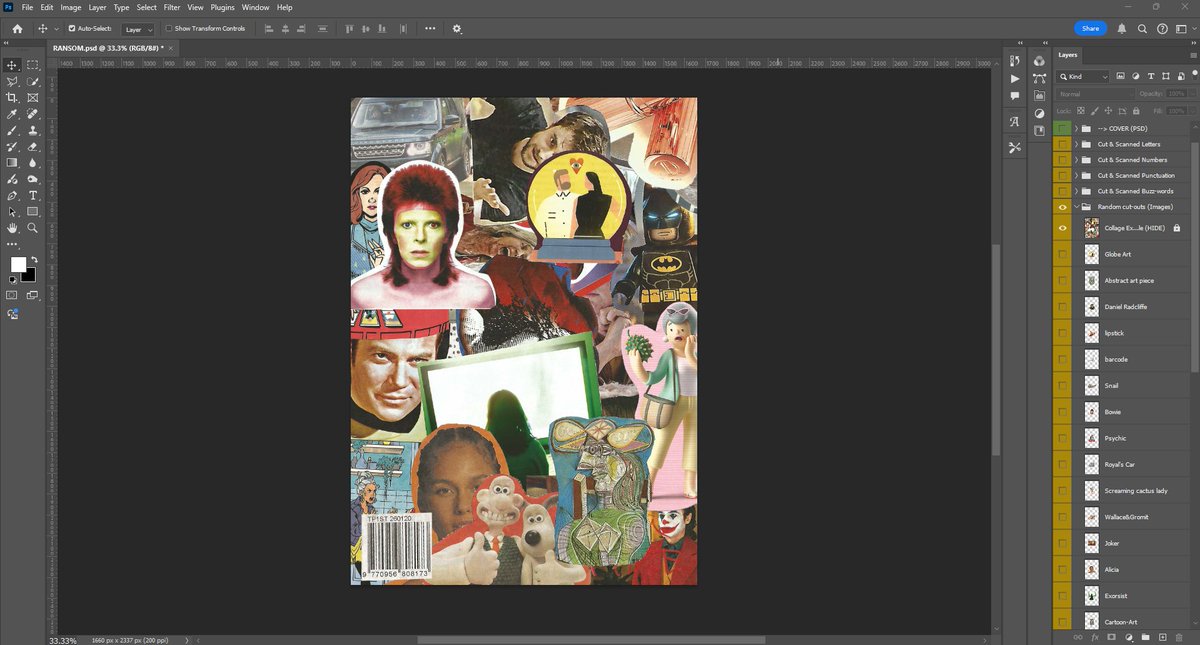
Task: Select the Hand tool
Action: coord(12,228)
